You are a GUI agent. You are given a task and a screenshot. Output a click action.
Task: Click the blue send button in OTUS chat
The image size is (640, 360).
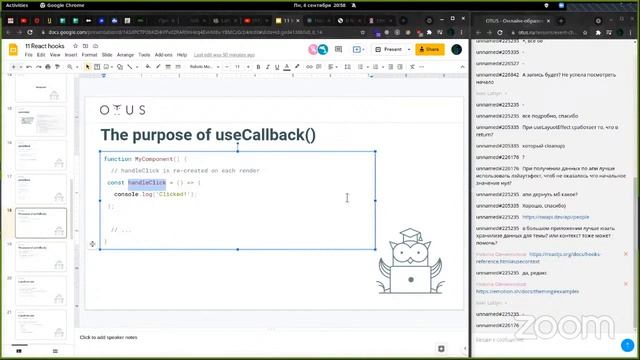coord(627,345)
